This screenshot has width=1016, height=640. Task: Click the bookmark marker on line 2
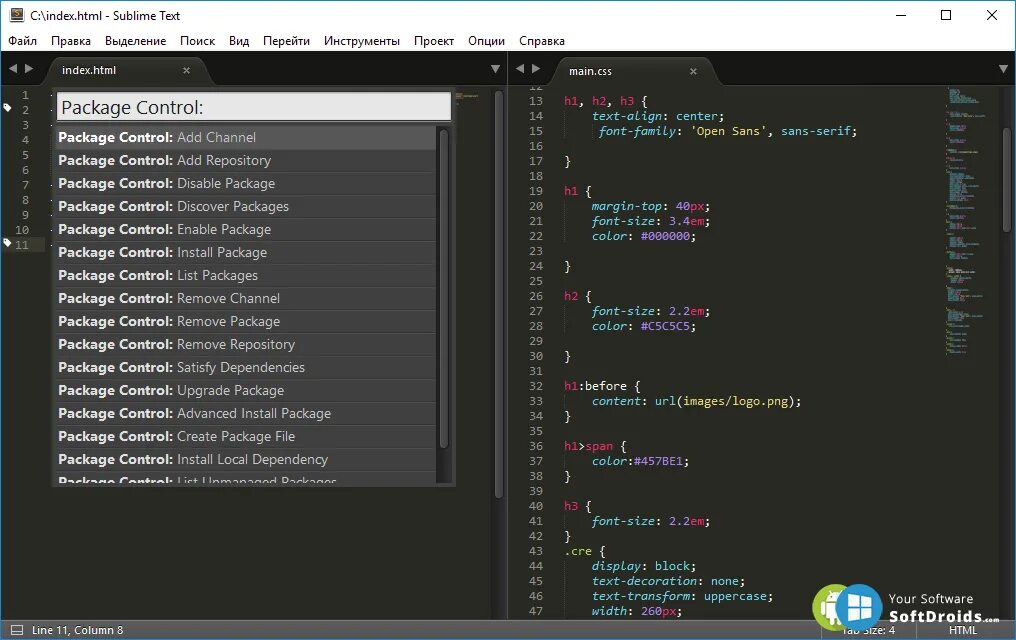[7, 108]
